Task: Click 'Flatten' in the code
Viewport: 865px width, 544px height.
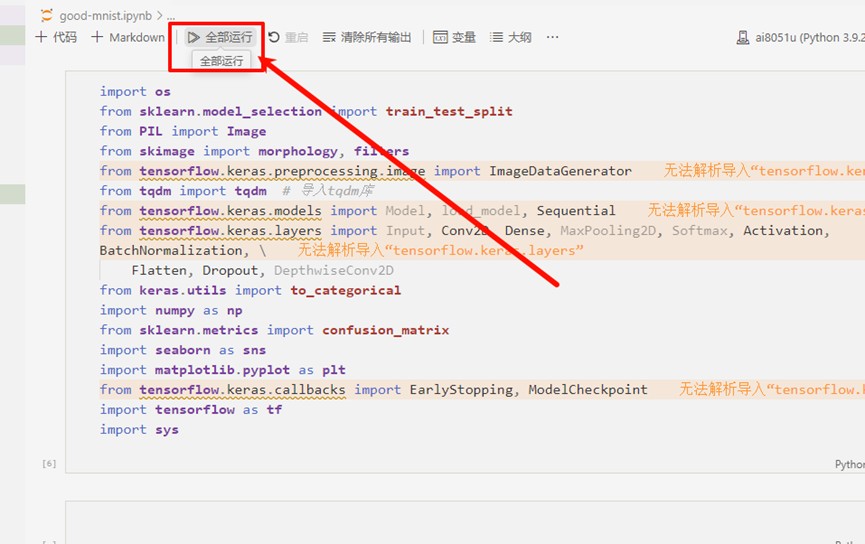Action: coord(159,270)
